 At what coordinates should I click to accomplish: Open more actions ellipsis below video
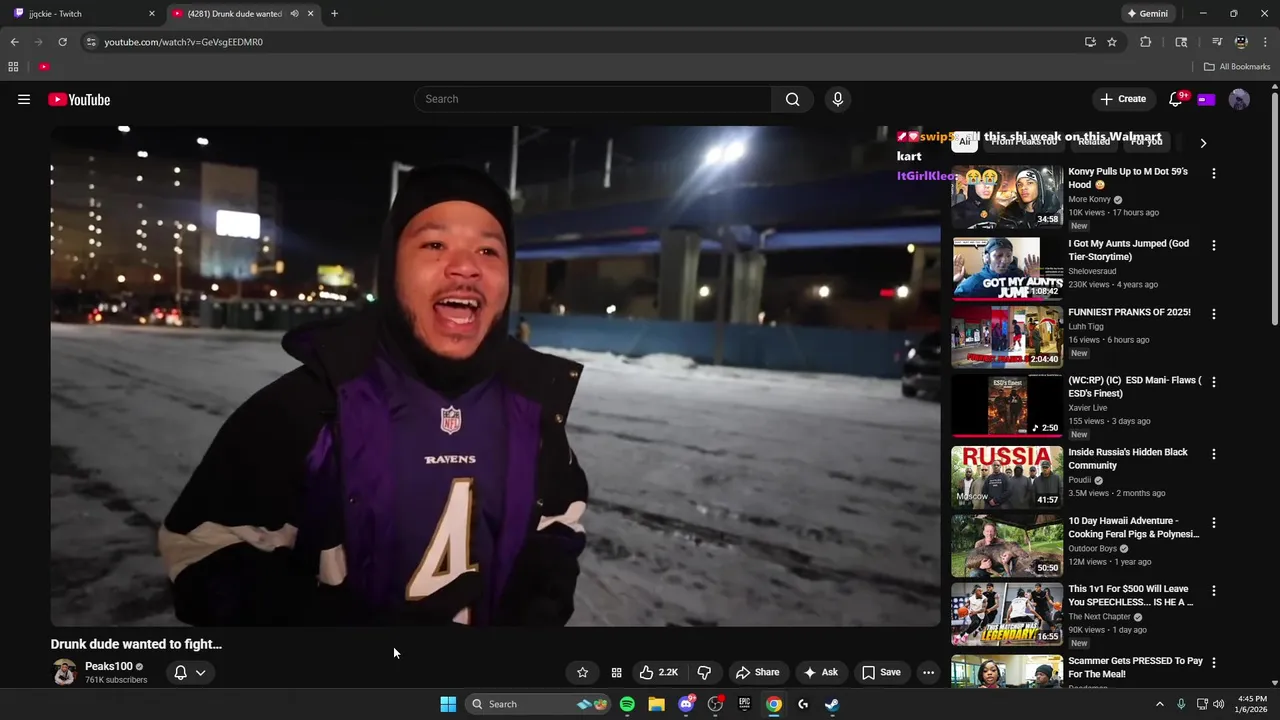pos(928,672)
